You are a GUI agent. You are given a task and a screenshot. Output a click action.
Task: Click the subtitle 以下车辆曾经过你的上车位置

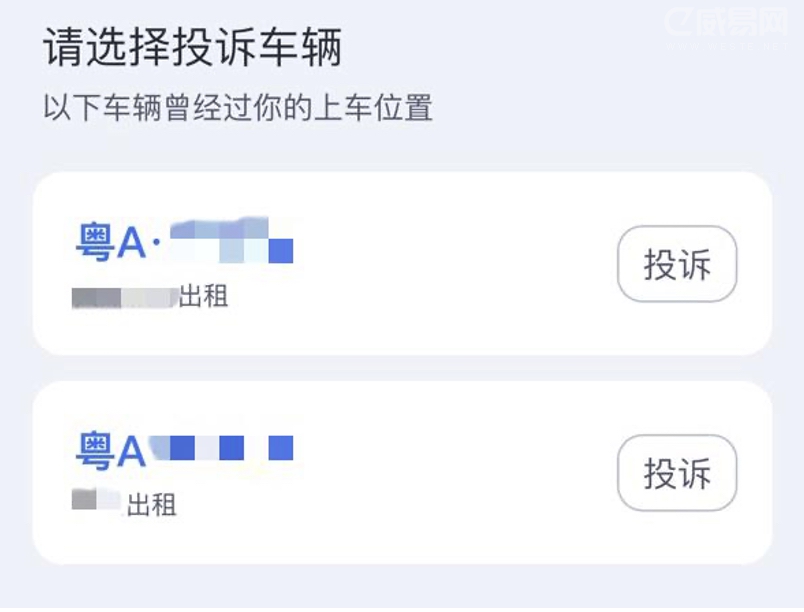point(238,108)
